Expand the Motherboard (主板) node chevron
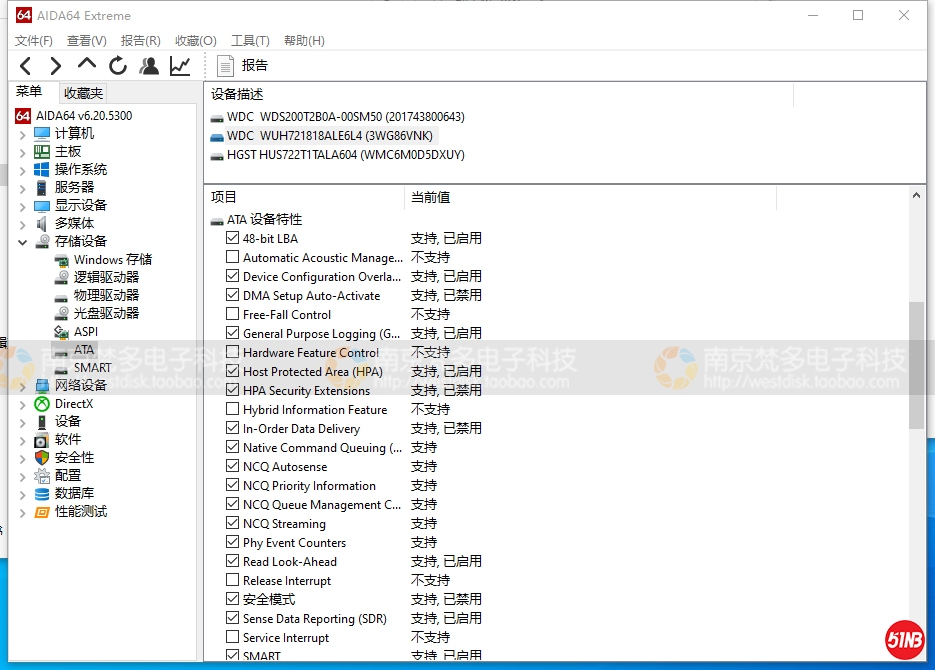935x670 pixels. tap(23, 153)
